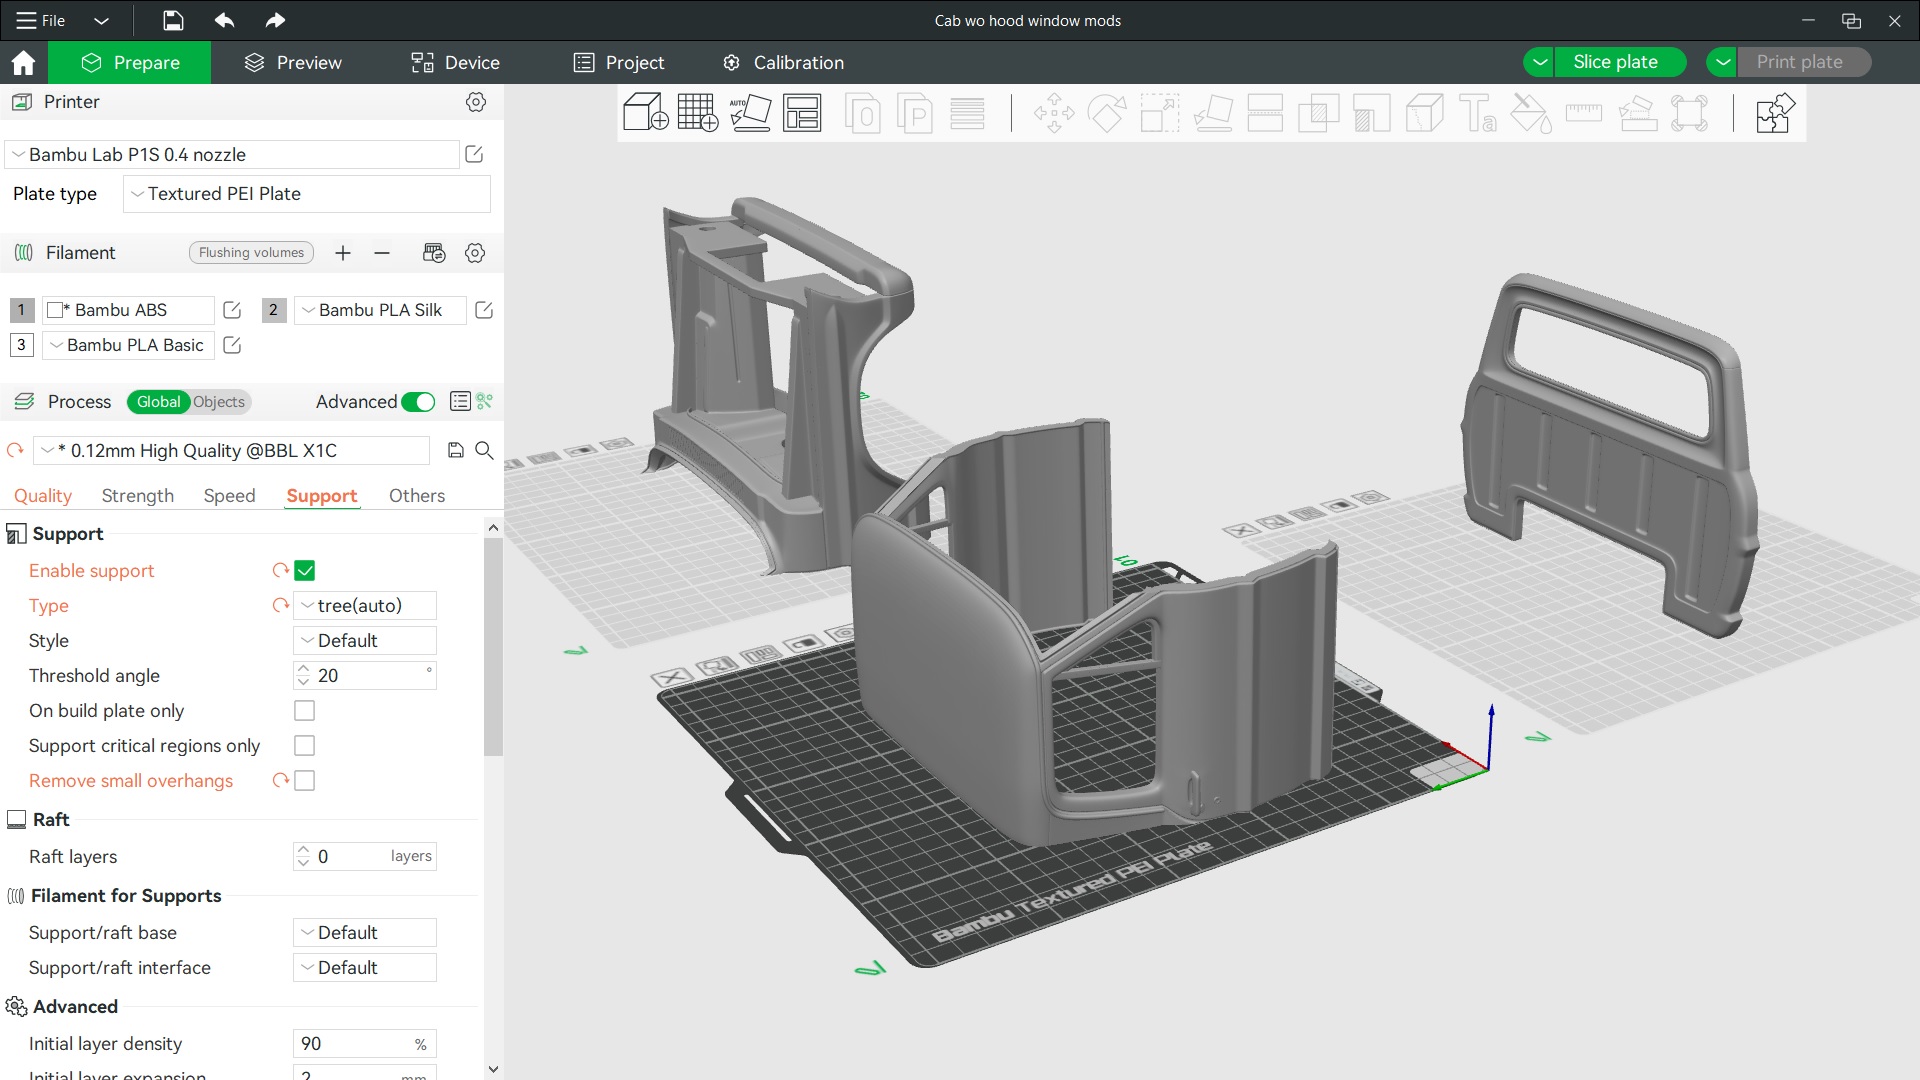Select the Move tool in the toolbar
Image resolution: width=1920 pixels, height=1080 pixels.
click(1054, 113)
